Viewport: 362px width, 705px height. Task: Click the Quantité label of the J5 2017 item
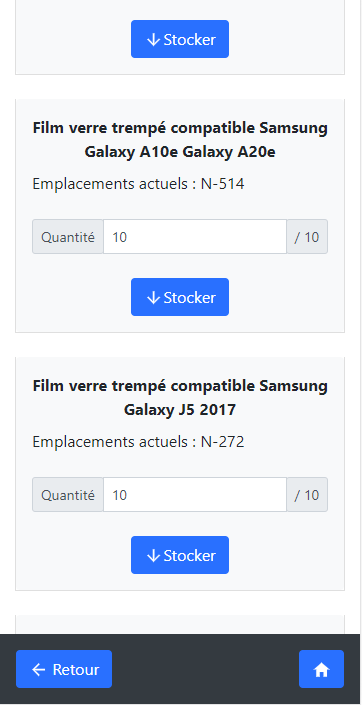pos(68,495)
